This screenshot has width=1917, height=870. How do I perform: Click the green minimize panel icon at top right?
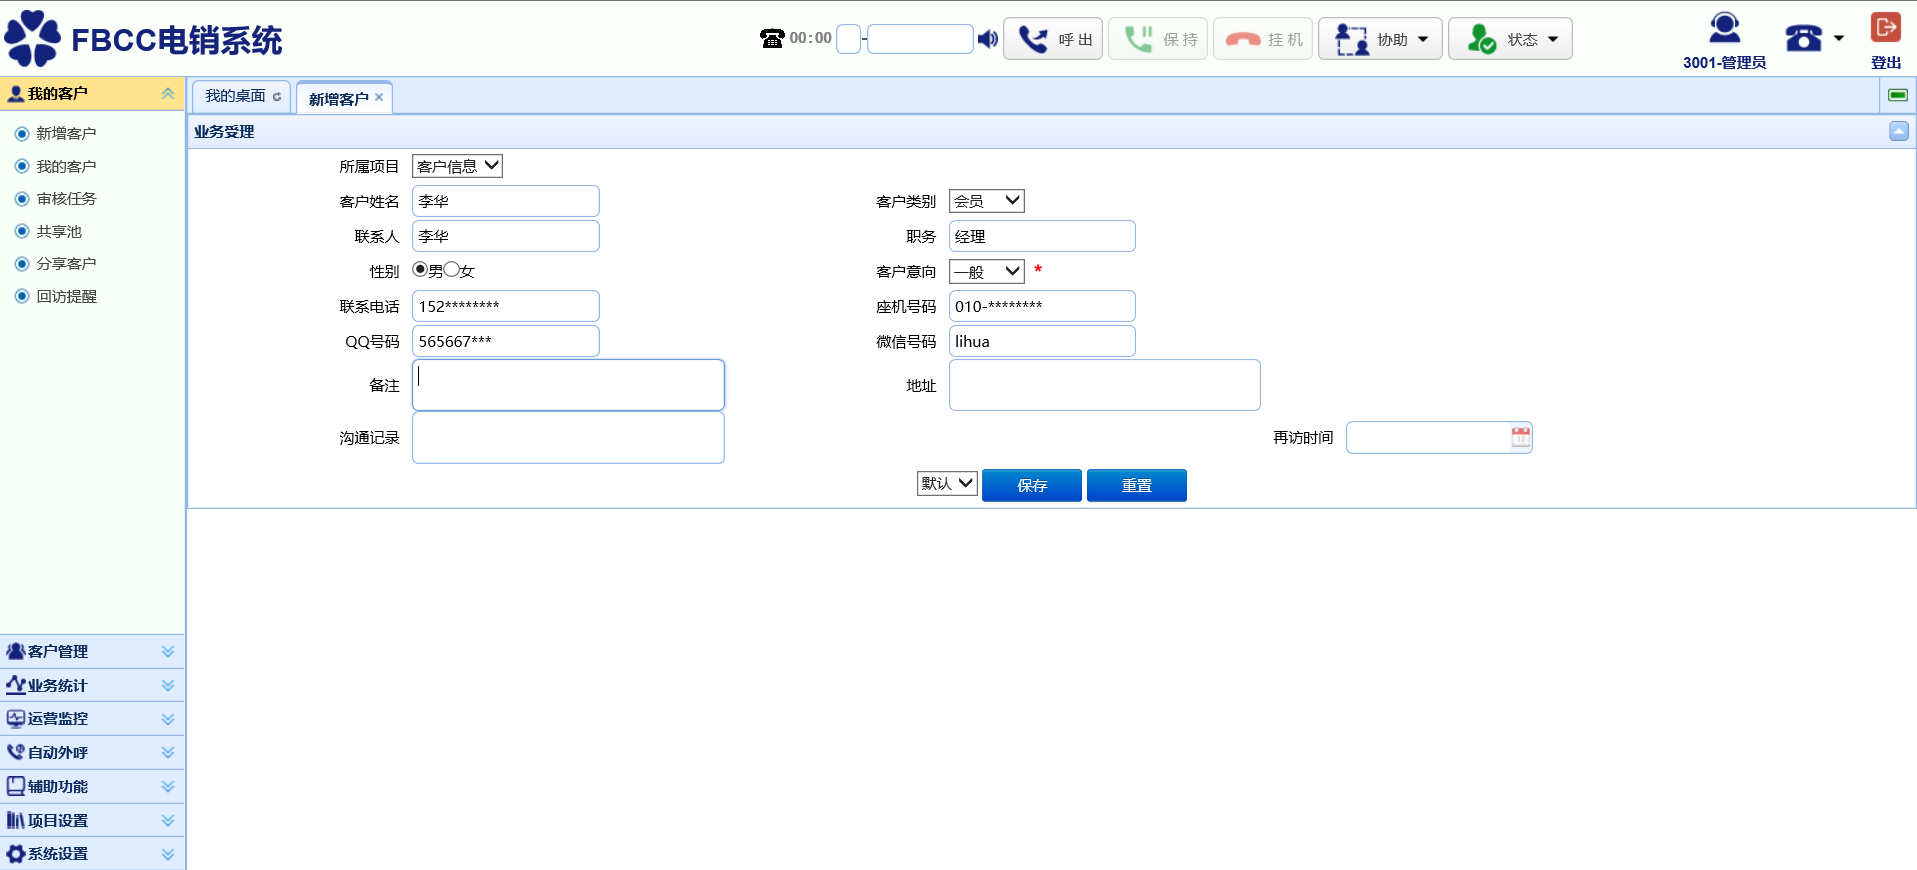[x=1897, y=95]
